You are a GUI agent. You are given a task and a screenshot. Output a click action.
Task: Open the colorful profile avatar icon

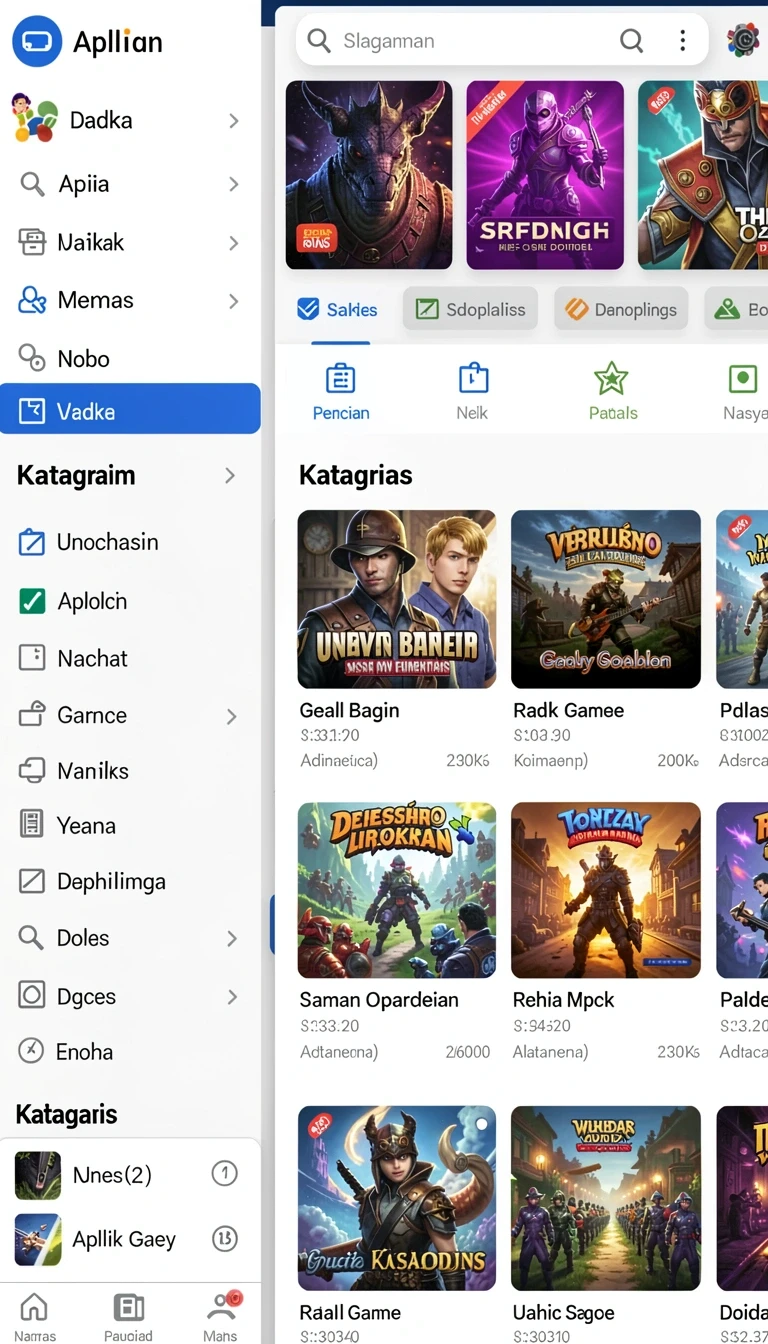click(x=743, y=40)
